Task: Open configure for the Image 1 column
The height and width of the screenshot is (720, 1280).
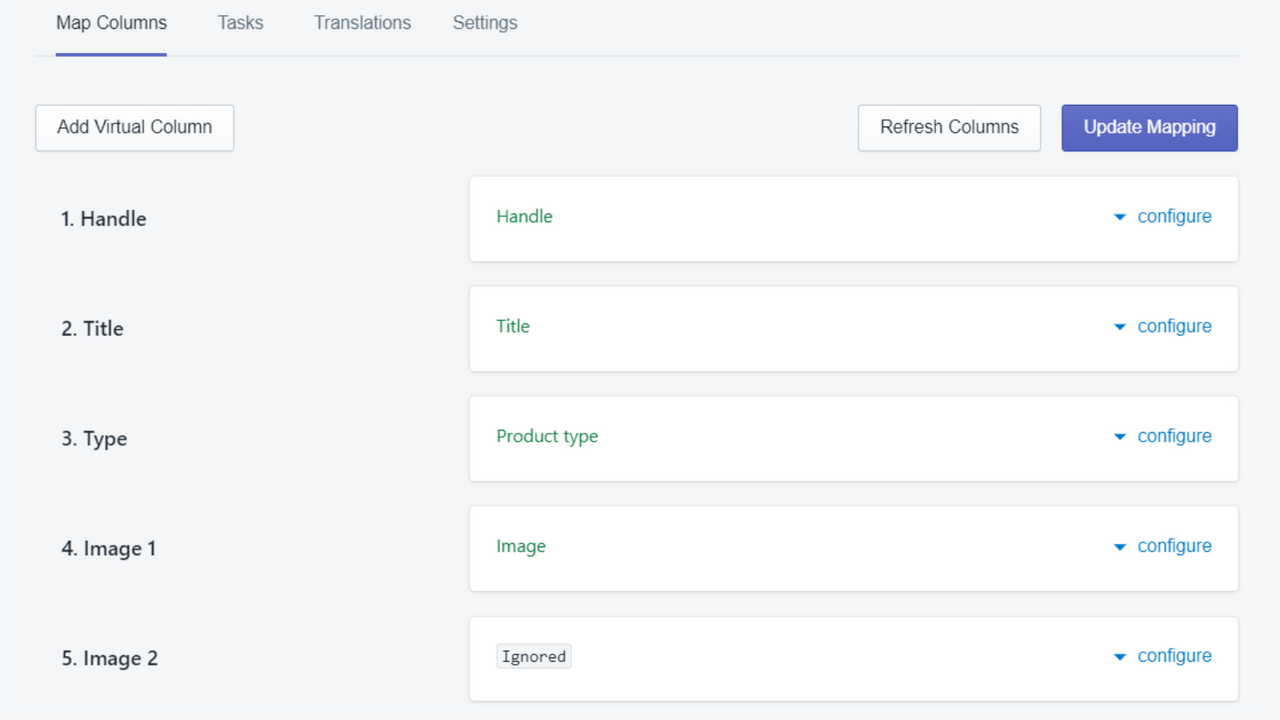Action: click(1174, 546)
